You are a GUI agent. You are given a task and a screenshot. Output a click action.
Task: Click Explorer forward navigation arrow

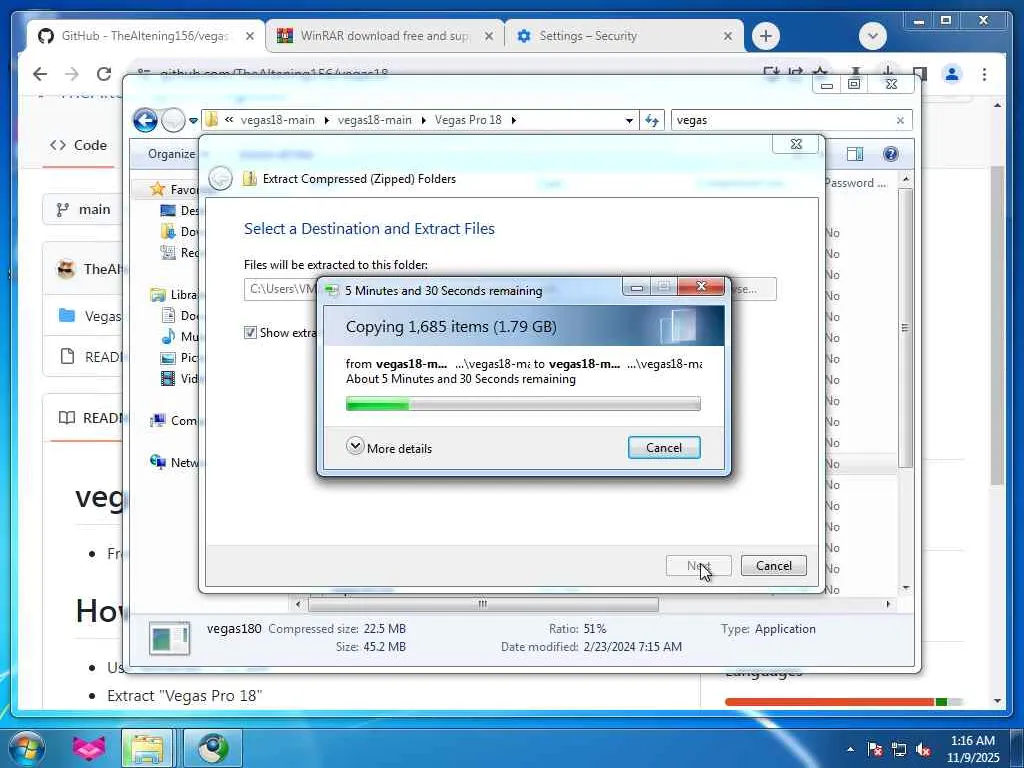[x=173, y=120]
